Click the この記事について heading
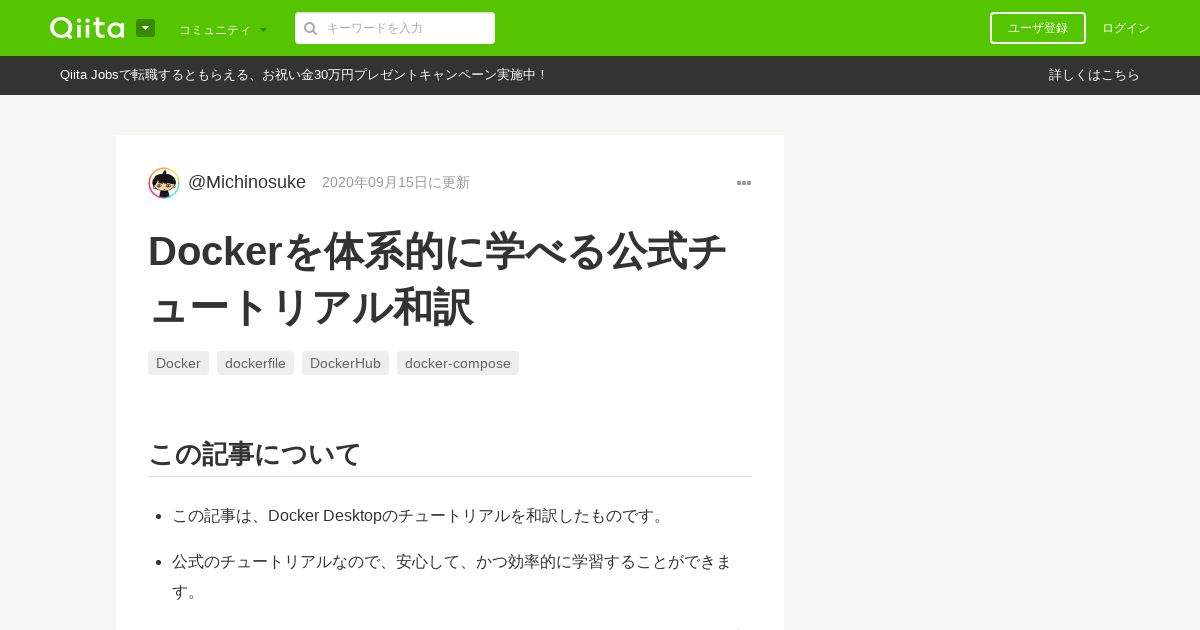1200x630 pixels. pyautogui.click(x=254, y=454)
